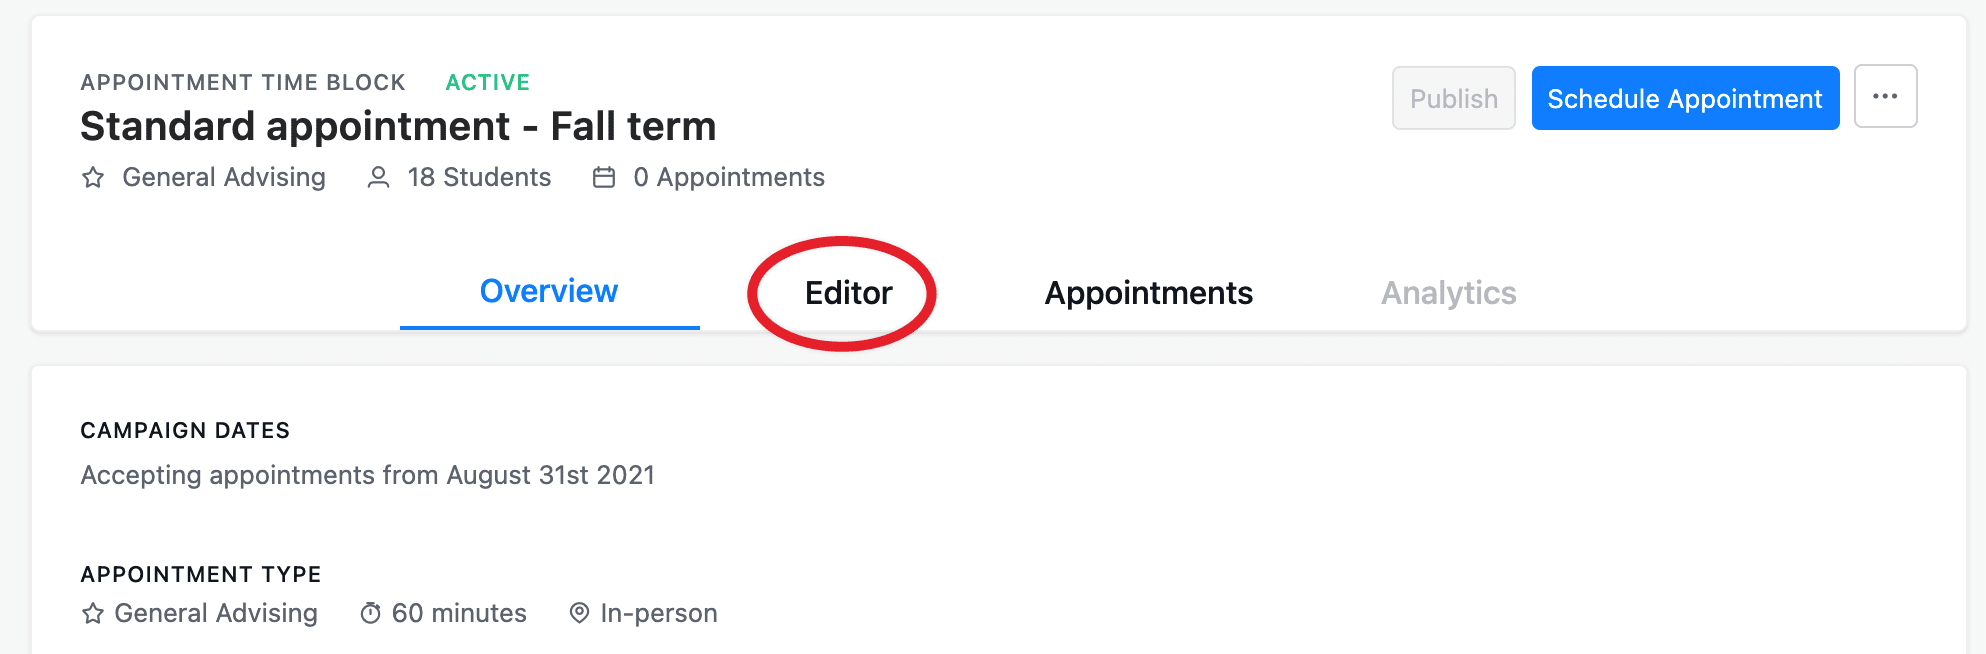Select the Analytics tab
The height and width of the screenshot is (654, 1986).
pos(1448,293)
